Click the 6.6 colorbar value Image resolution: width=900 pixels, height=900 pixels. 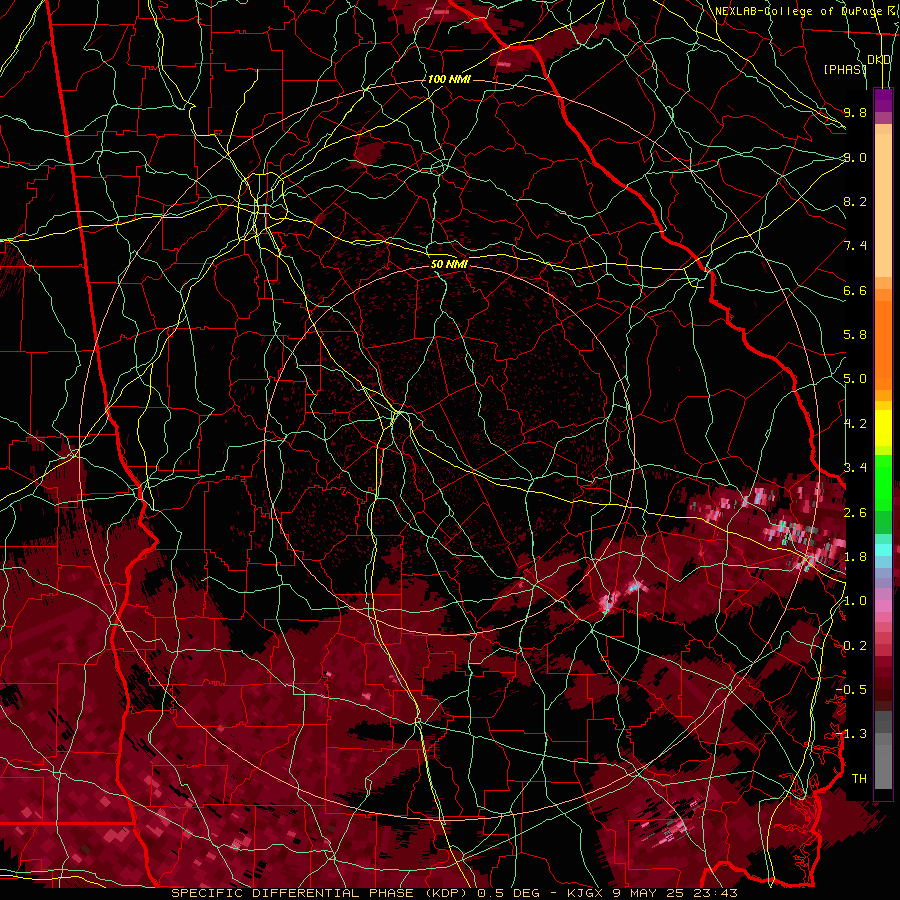855,290
